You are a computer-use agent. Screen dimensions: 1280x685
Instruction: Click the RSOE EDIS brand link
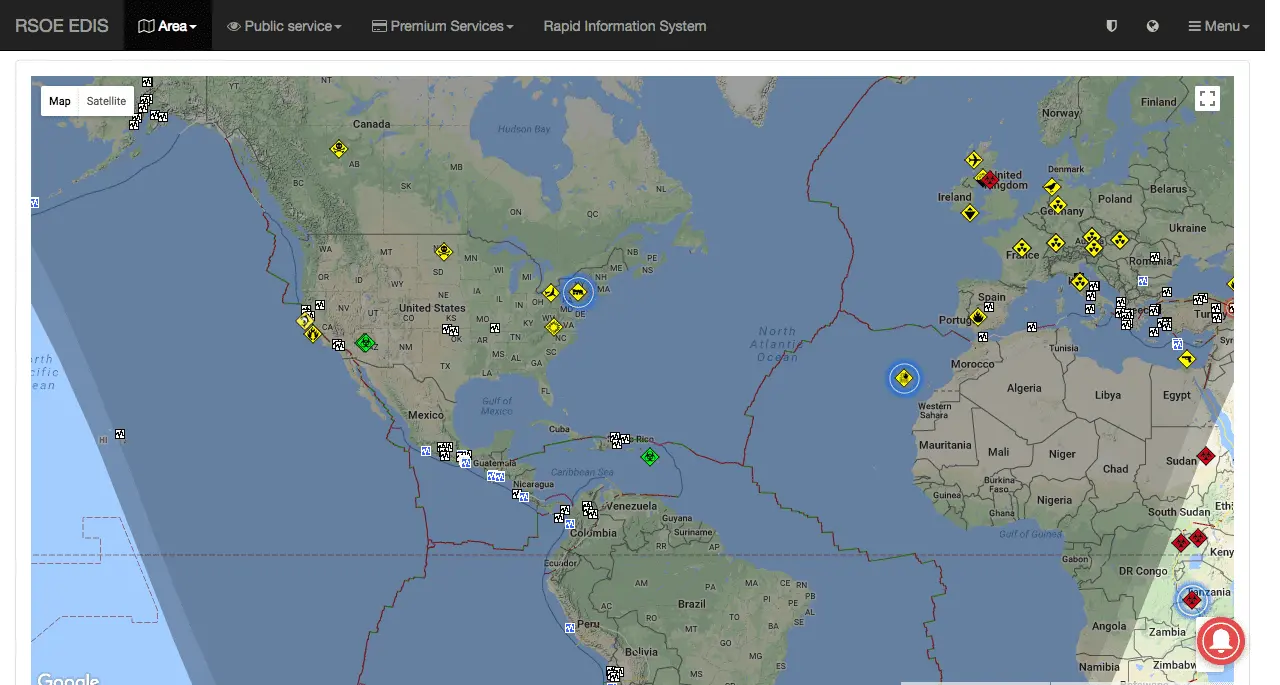coord(62,26)
